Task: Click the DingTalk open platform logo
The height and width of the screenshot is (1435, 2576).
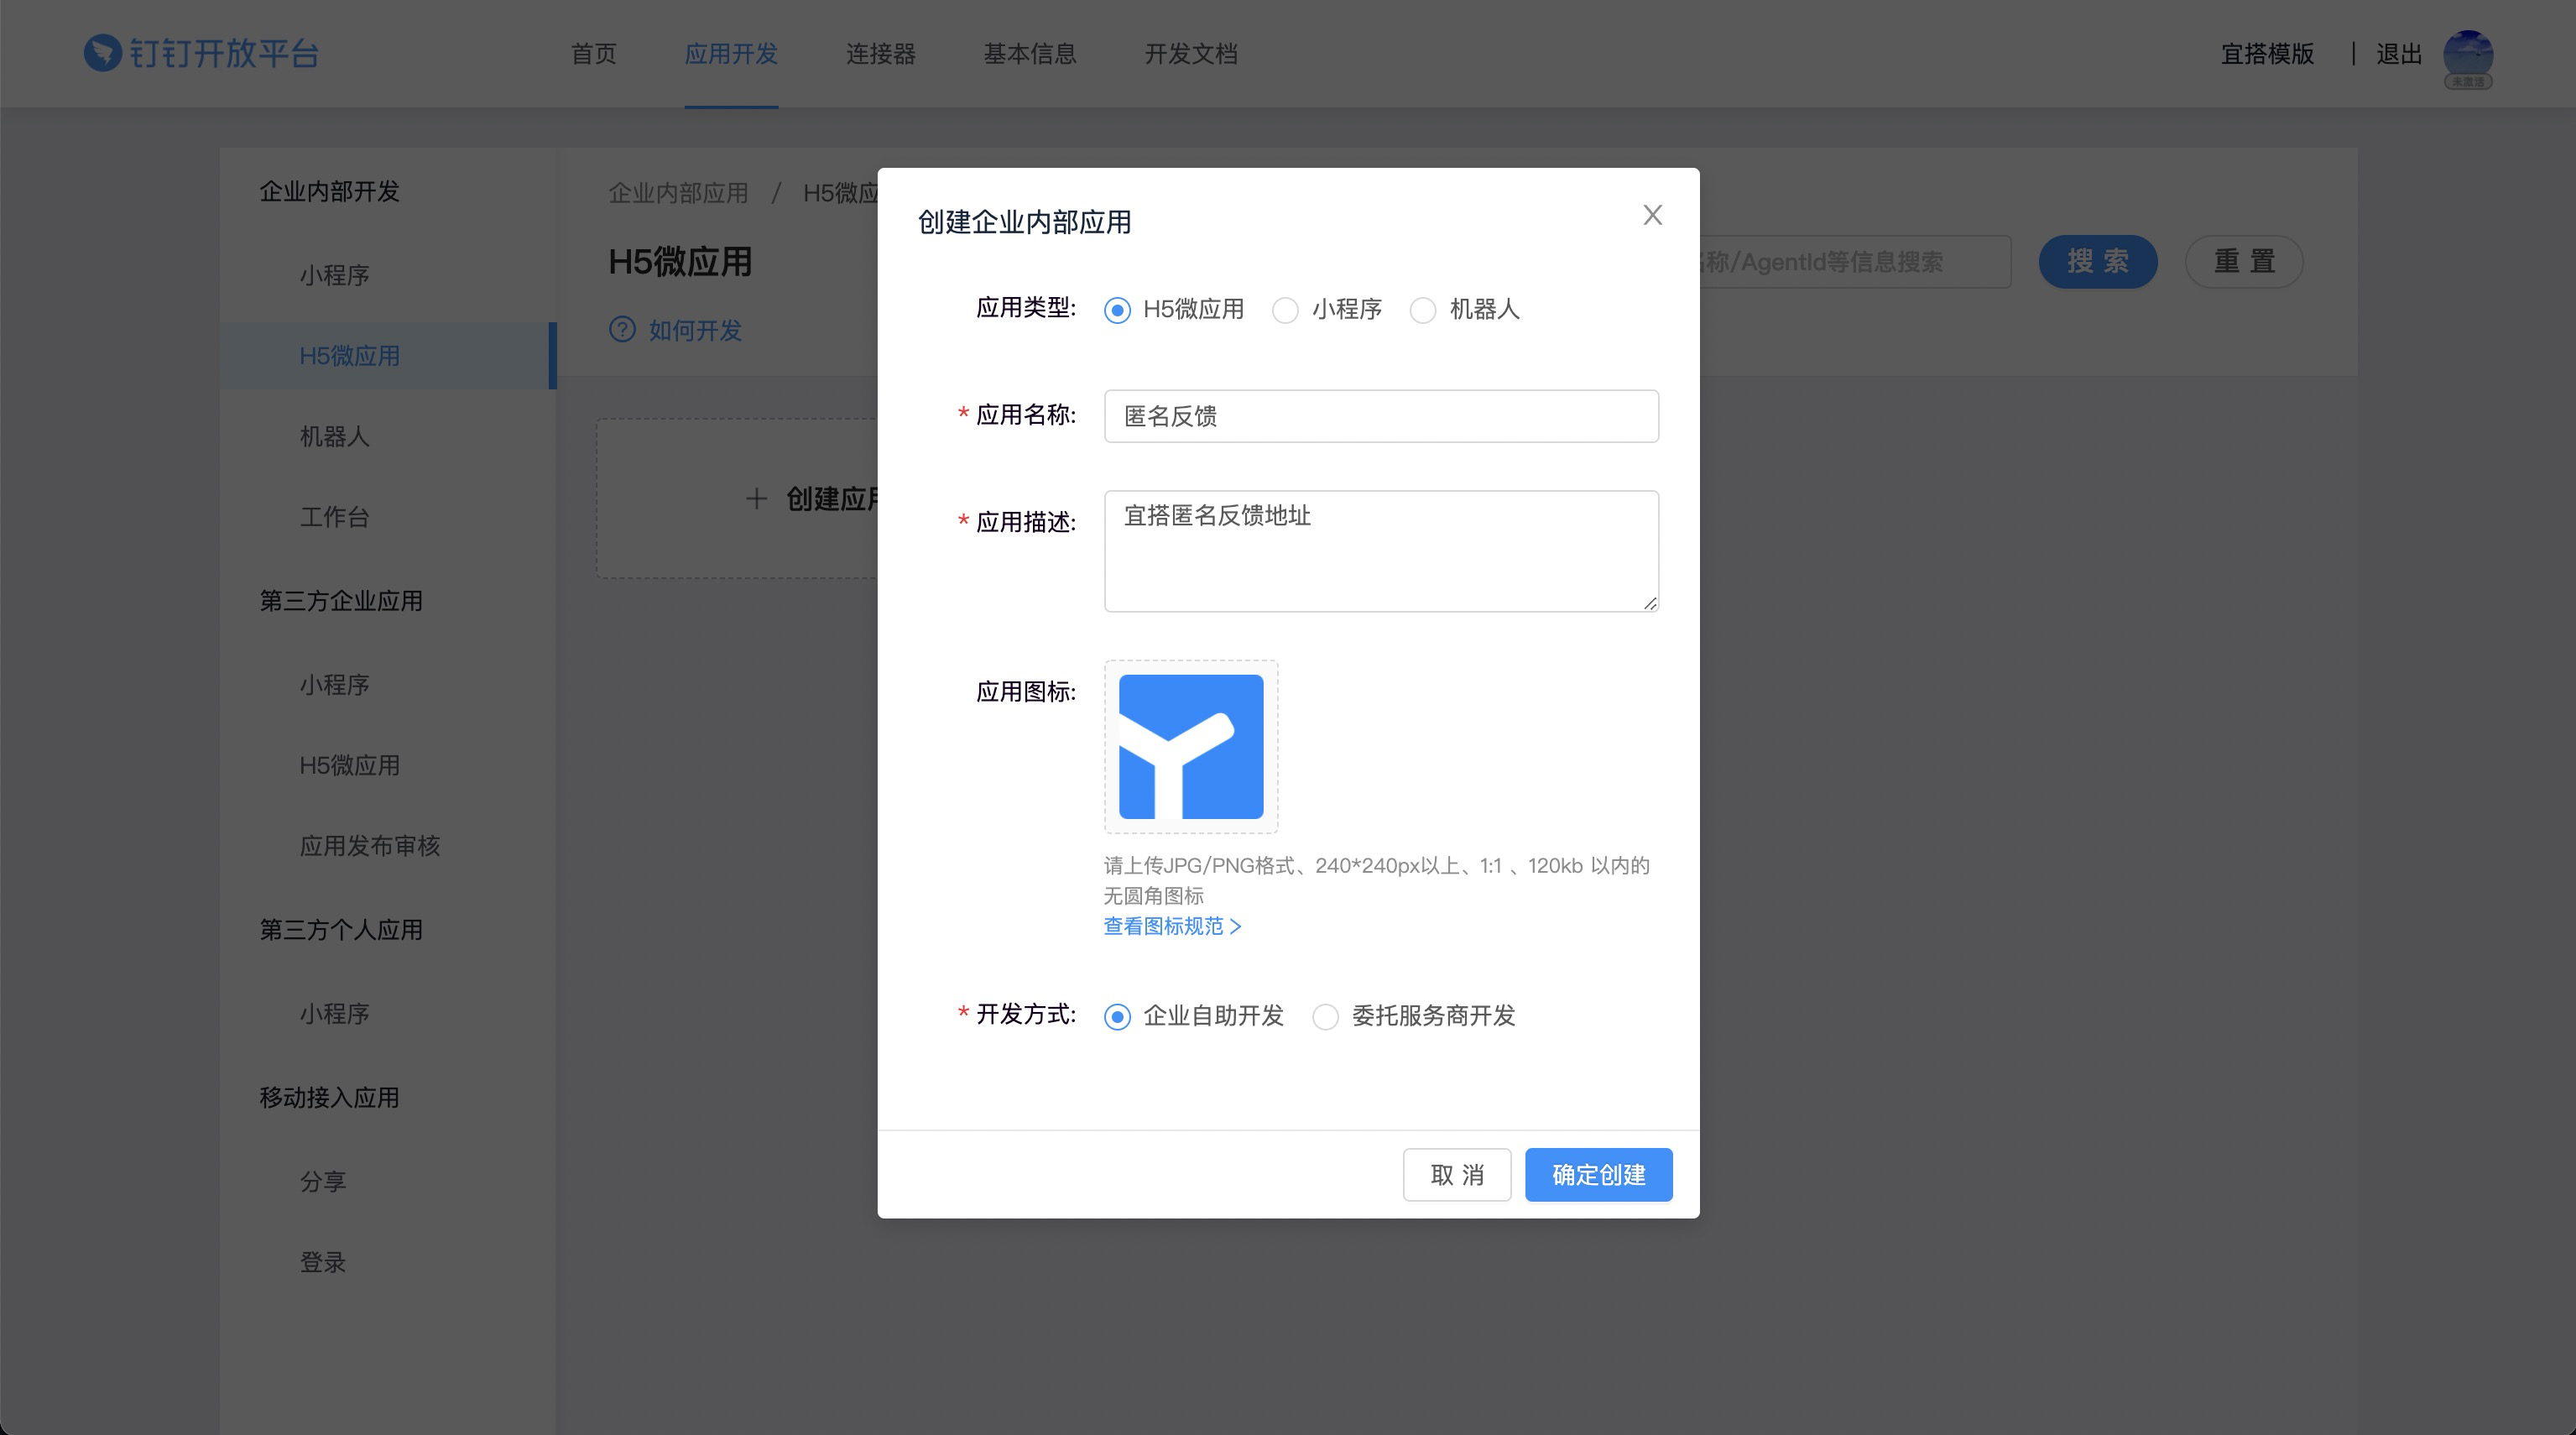Action: 201,53
